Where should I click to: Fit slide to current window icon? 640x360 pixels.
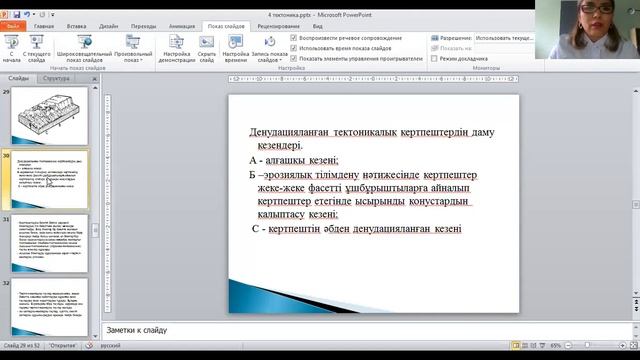click(x=633, y=345)
